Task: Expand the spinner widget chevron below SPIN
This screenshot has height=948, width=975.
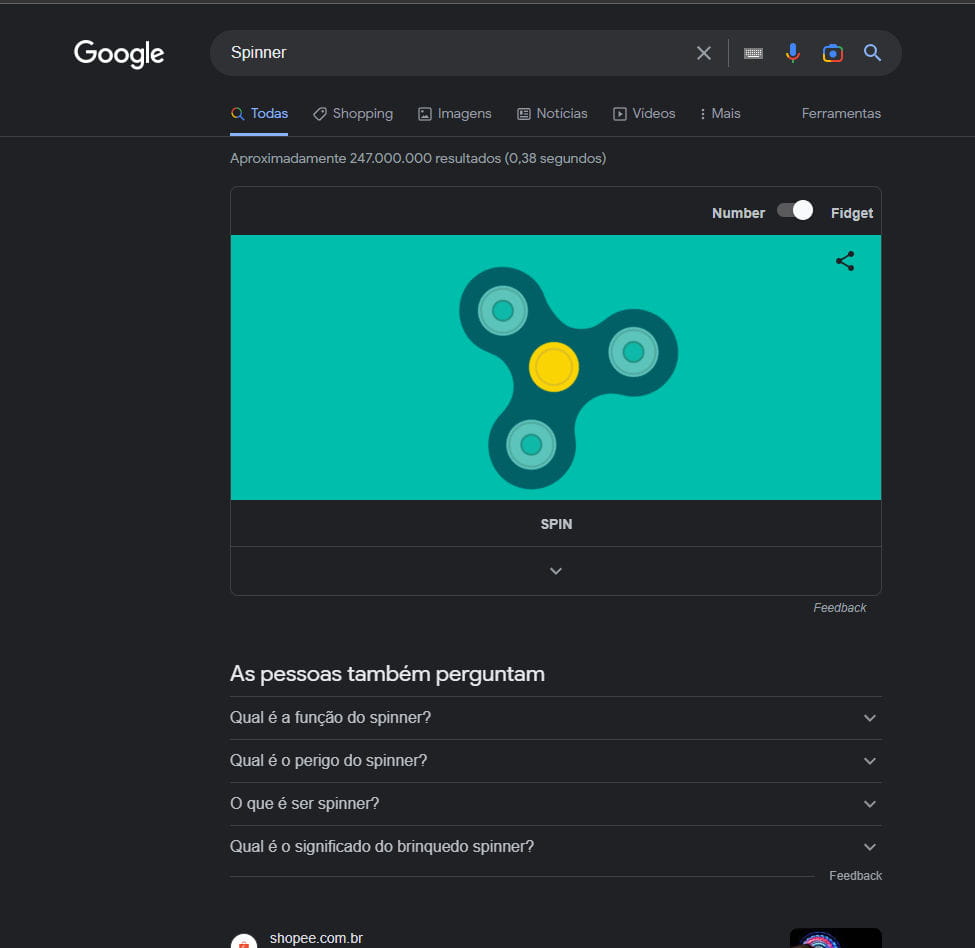Action: pyautogui.click(x=556, y=571)
